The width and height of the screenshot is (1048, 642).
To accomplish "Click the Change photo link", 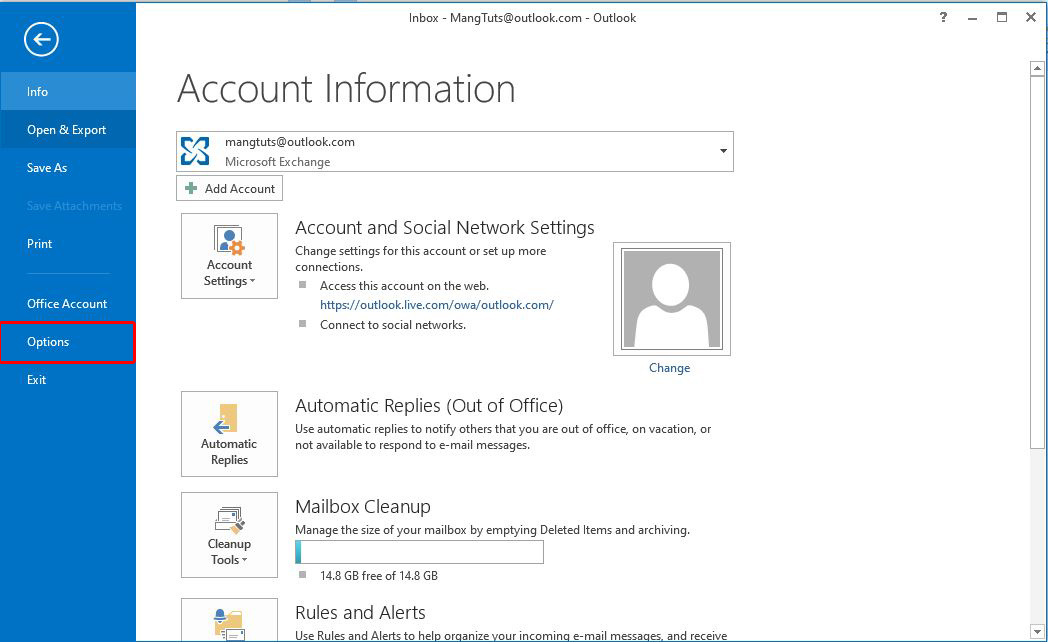I will coord(669,368).
